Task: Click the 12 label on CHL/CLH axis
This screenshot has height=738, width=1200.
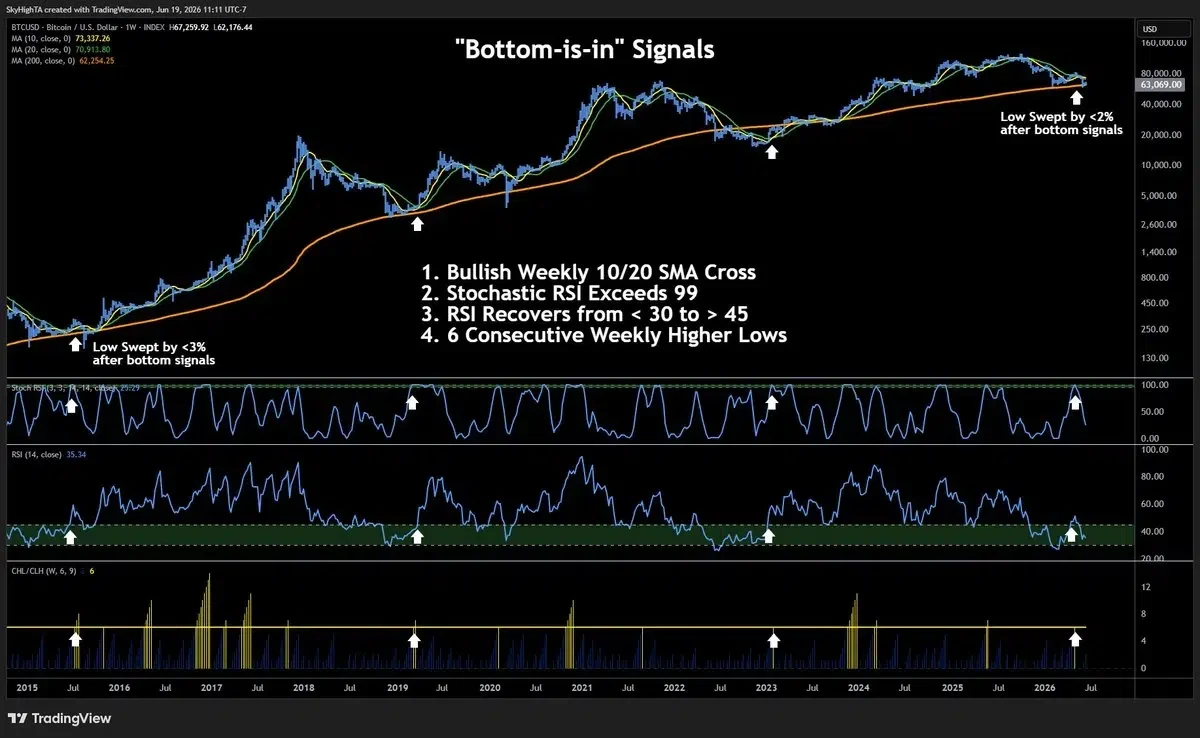Action: 1146,587
